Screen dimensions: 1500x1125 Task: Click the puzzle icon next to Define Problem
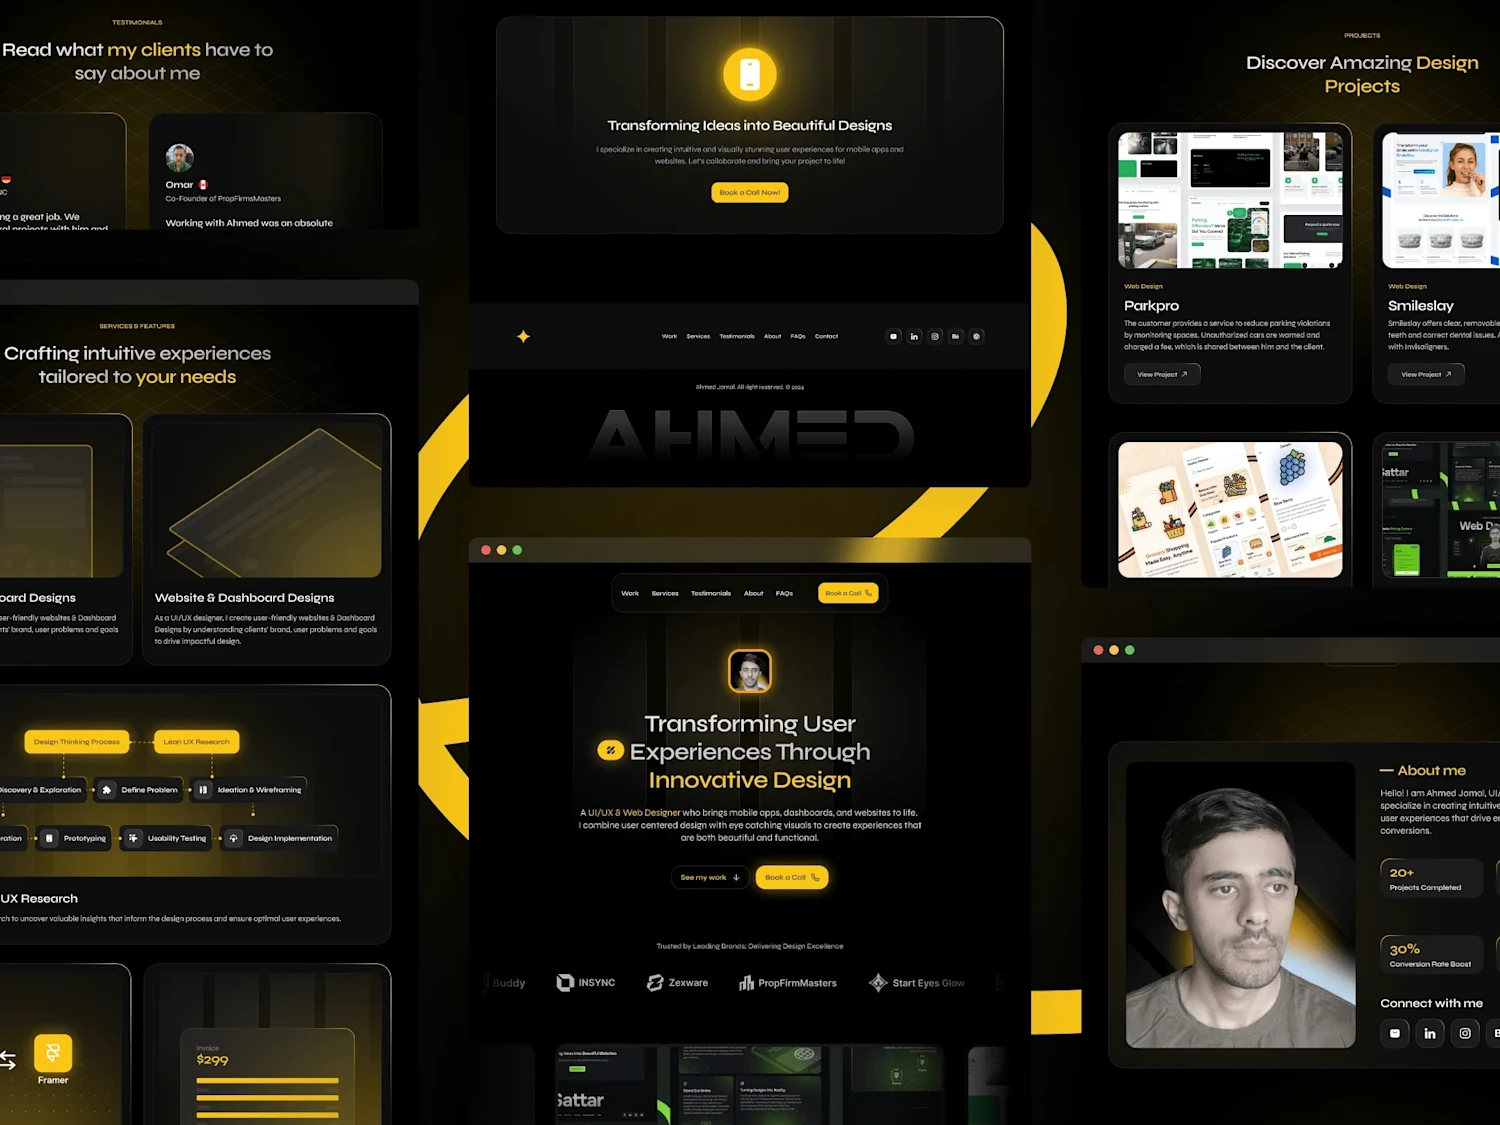point(107,790)
